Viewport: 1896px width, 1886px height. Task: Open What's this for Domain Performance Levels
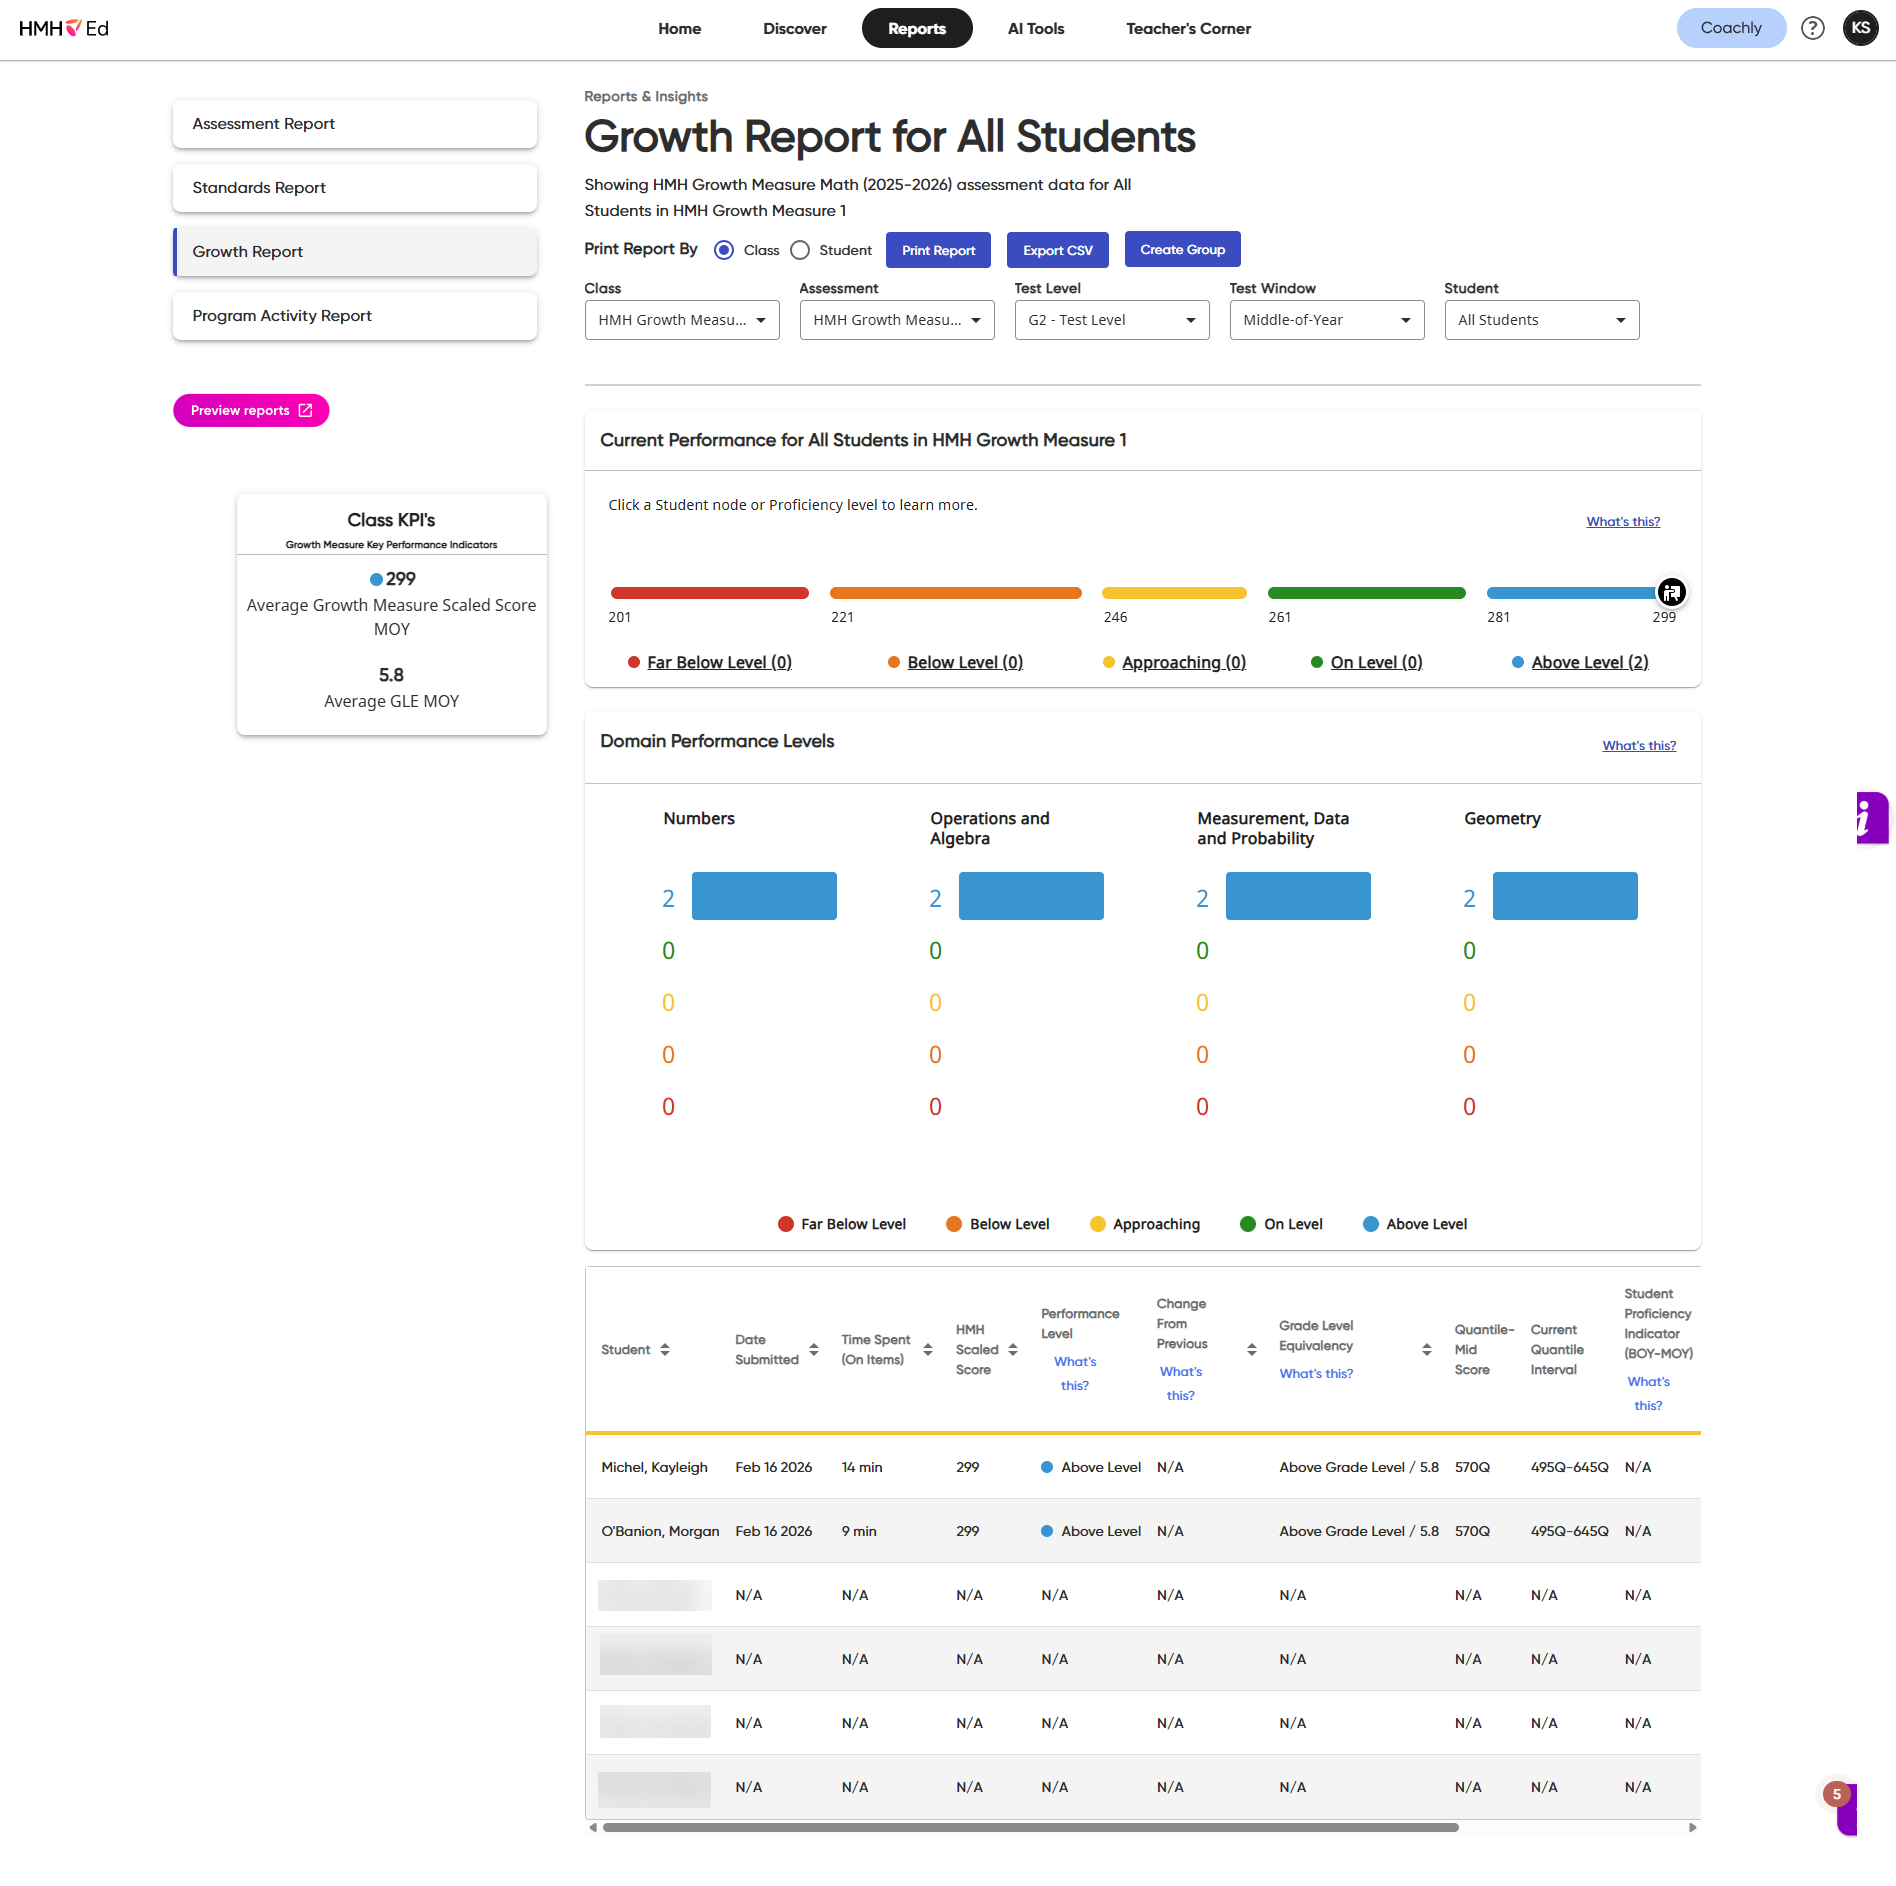pyautogui.click(x=1639, y=746)
